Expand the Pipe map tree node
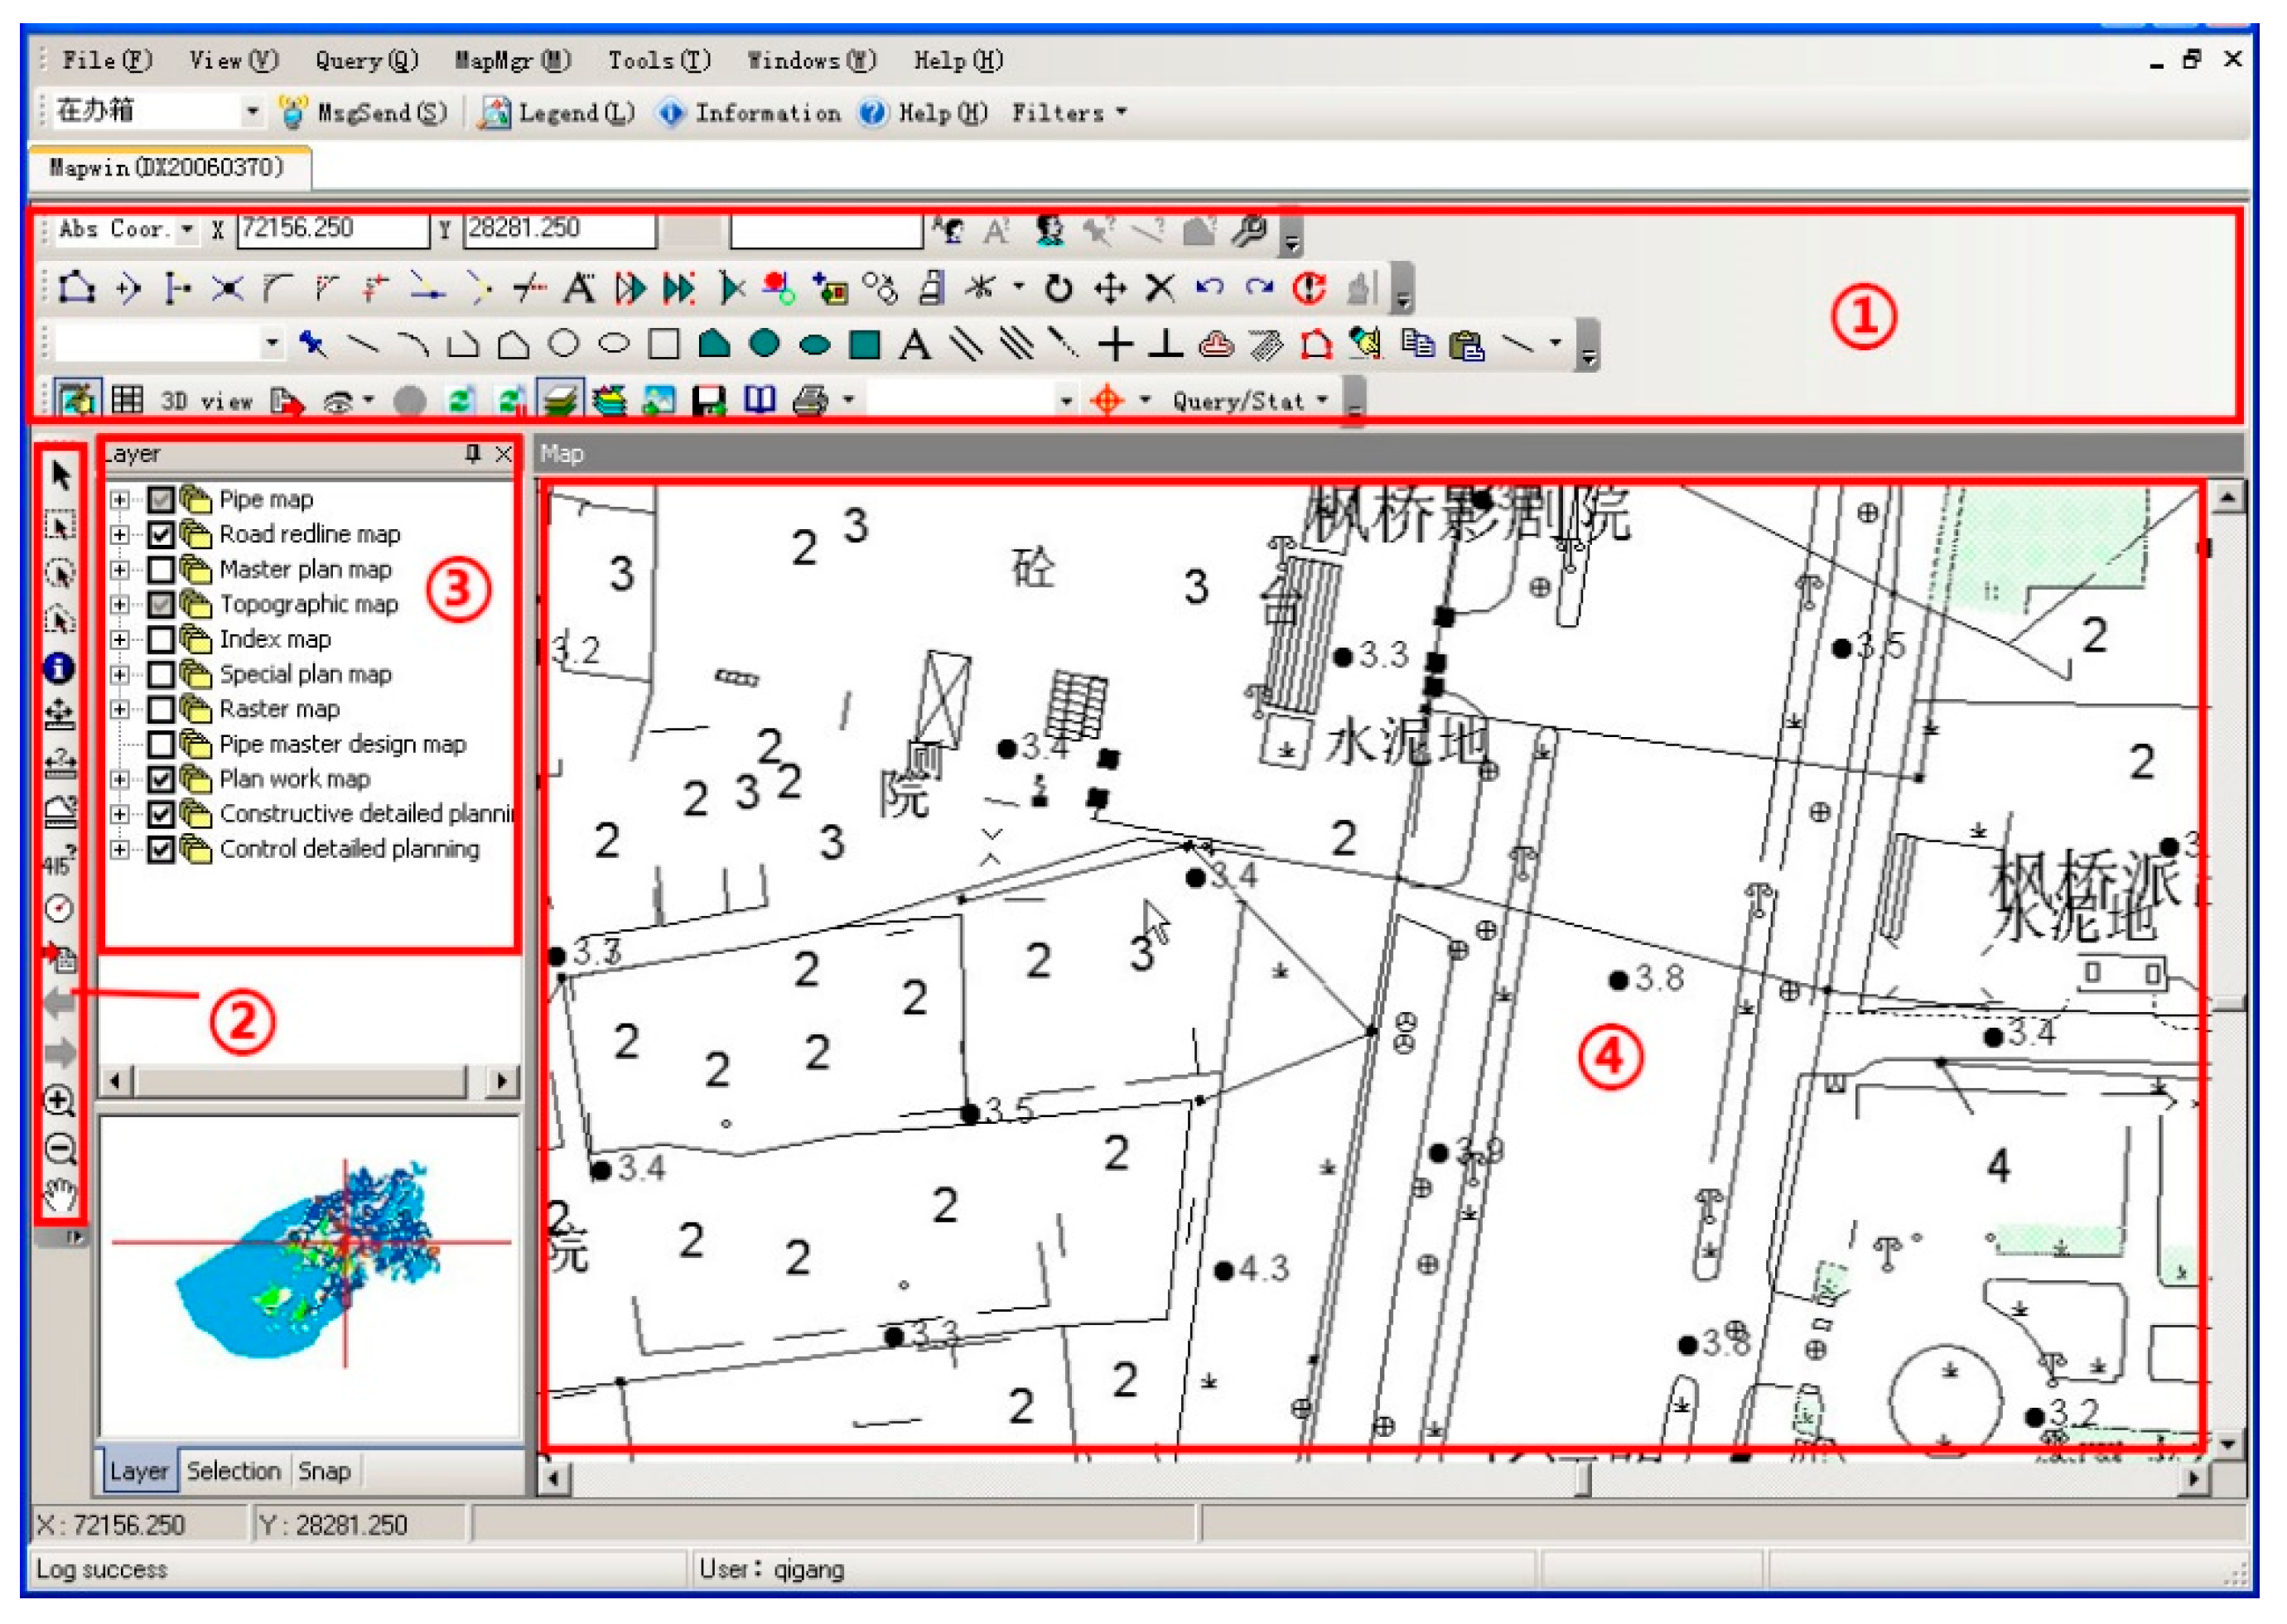Viewport: 2287px width, 1624px height. click(x=120, y=499)
